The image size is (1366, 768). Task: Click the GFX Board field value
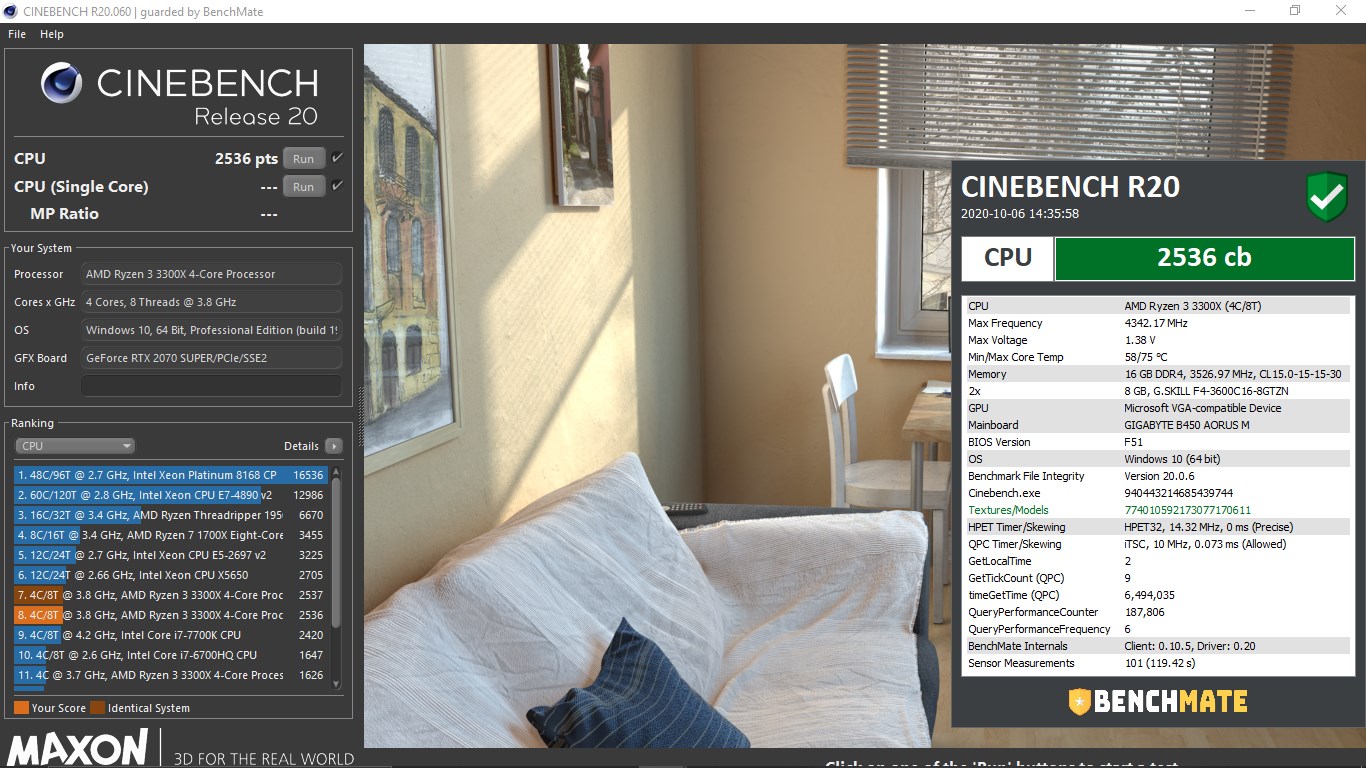pos(211,358)
